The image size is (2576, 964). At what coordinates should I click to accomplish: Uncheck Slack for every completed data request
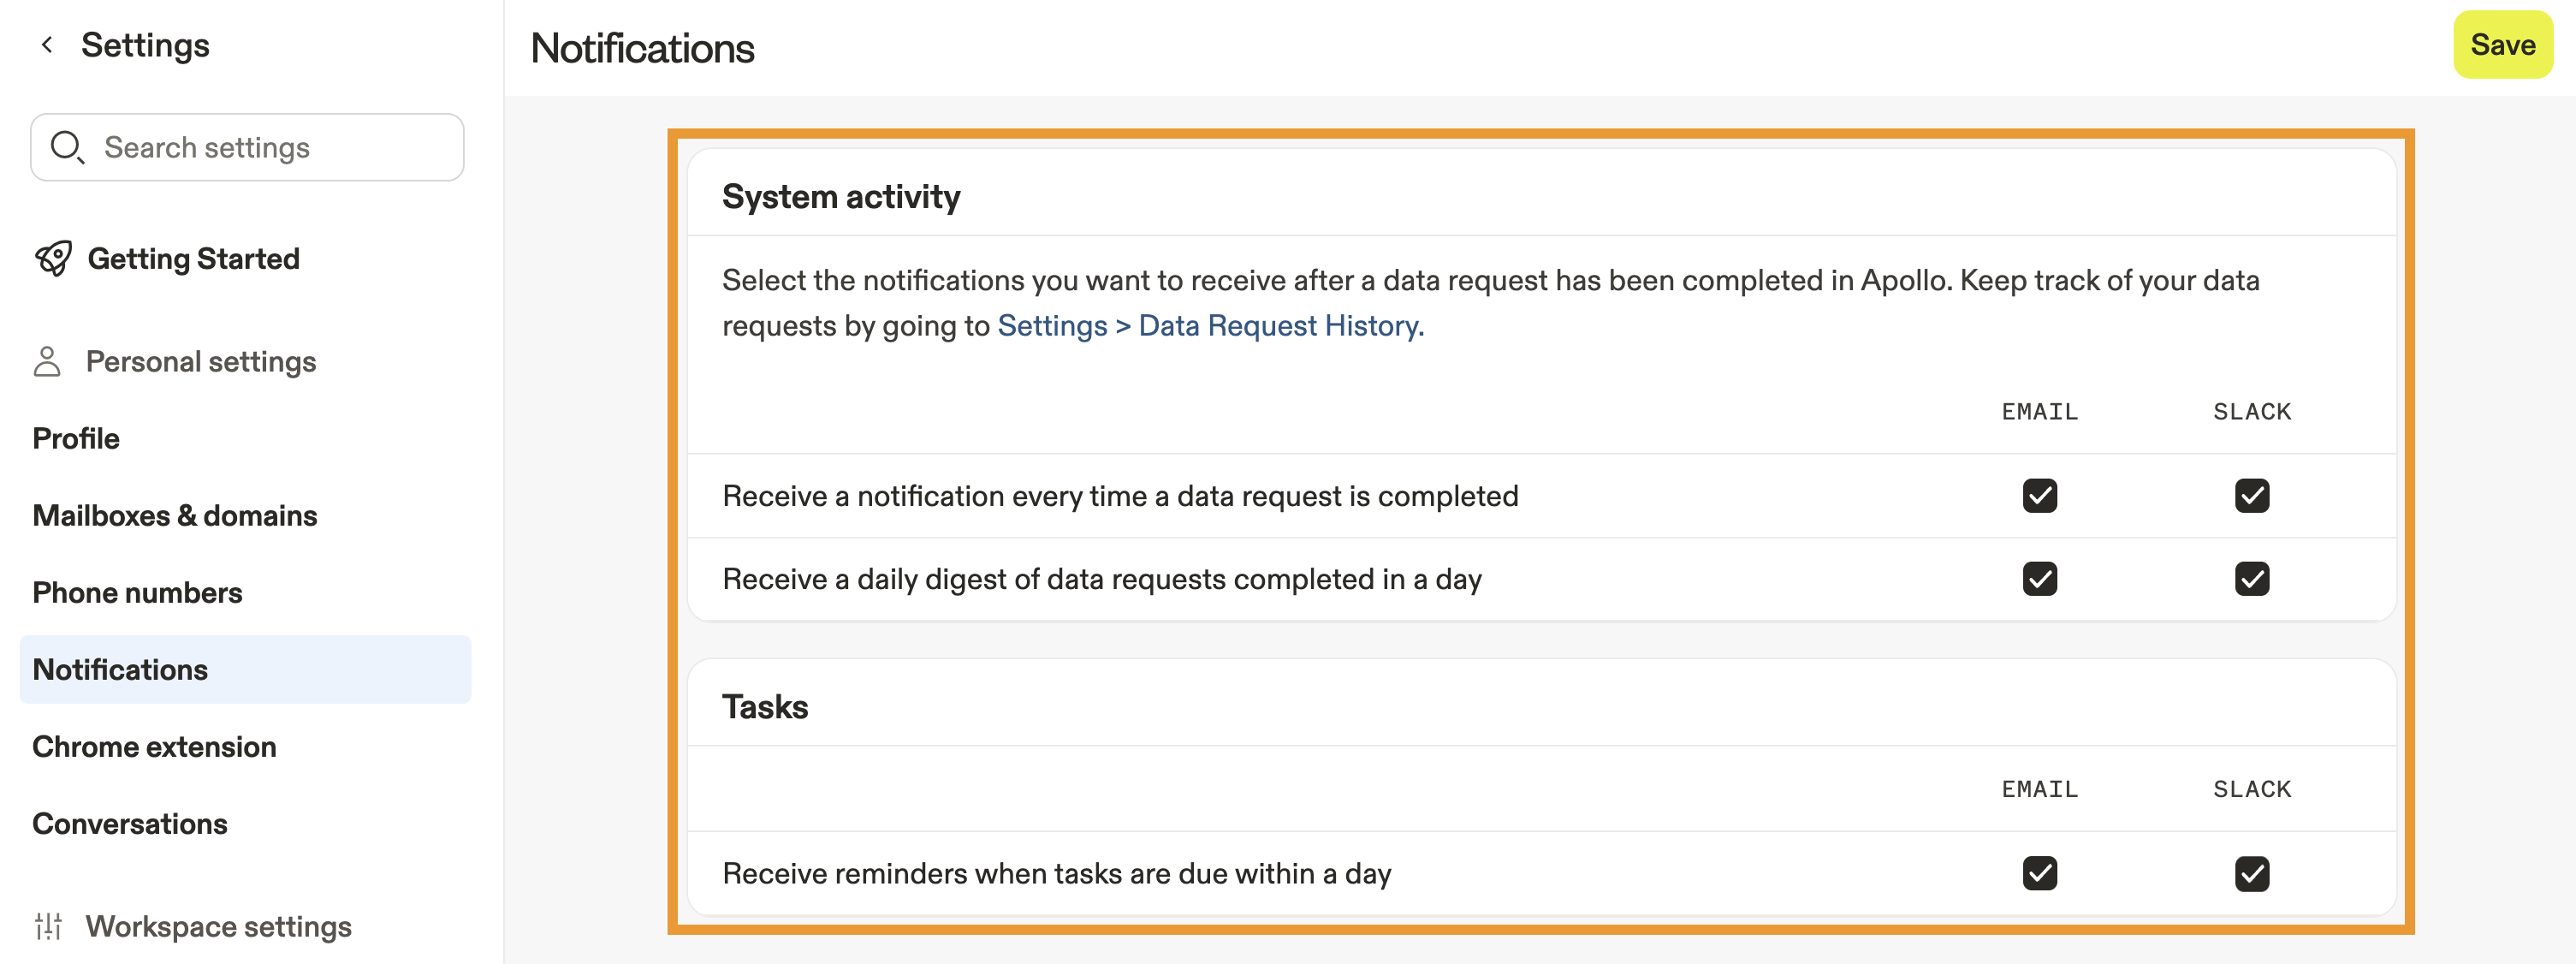pyautogui.click(x=2251, y=496)
